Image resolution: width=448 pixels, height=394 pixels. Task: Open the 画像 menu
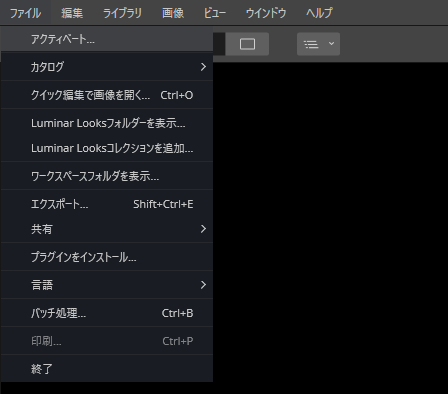173,13
